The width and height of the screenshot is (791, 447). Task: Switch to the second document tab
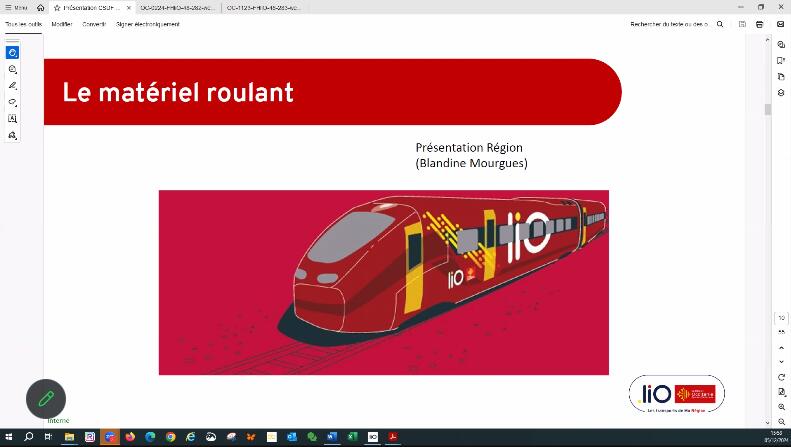[178, 8]
